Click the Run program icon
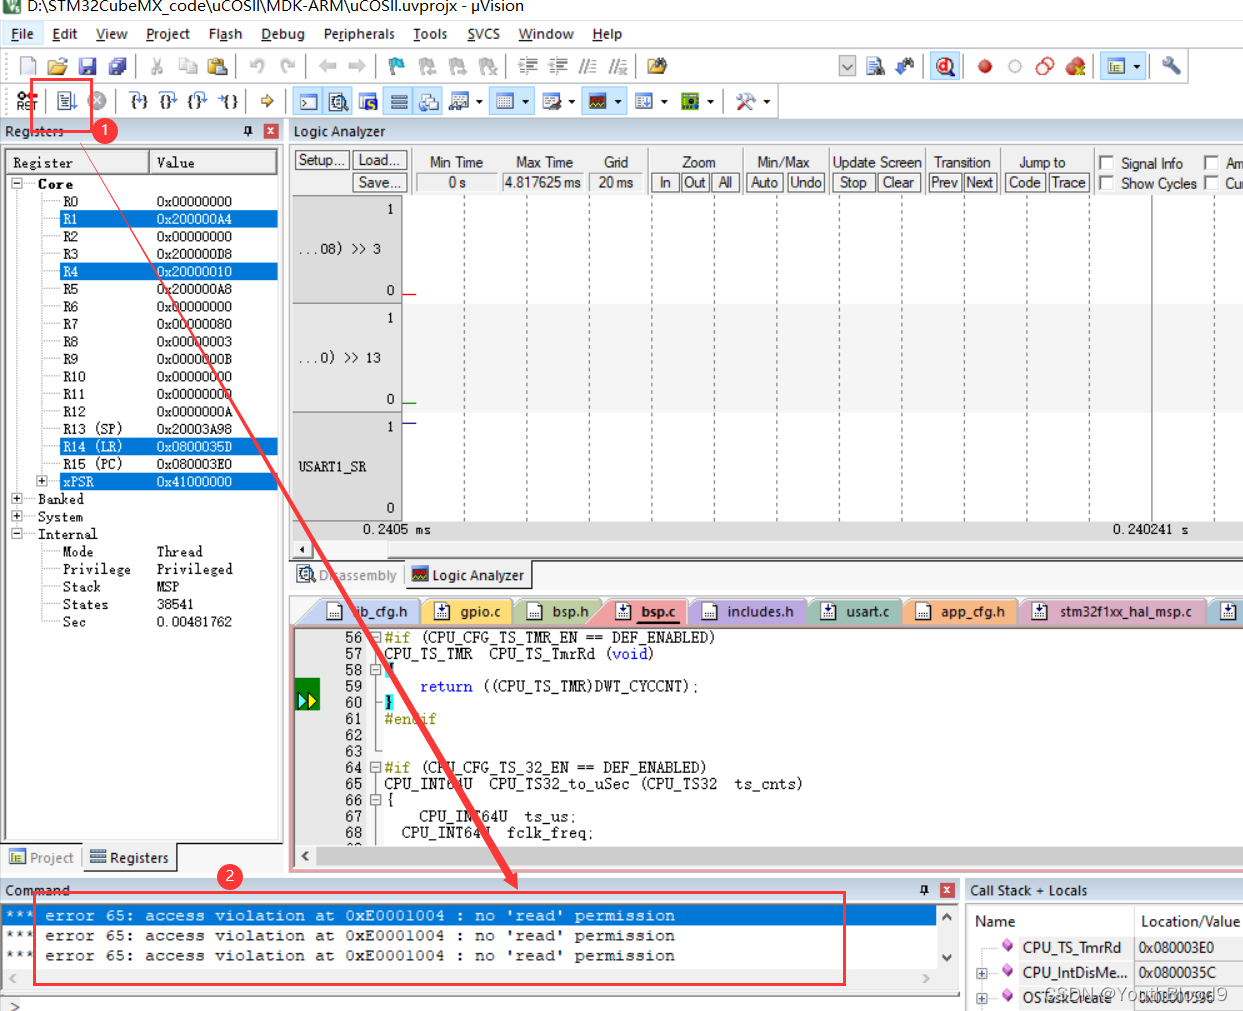This screenshot has height=1011, width=1243. (x=66, y=101)
